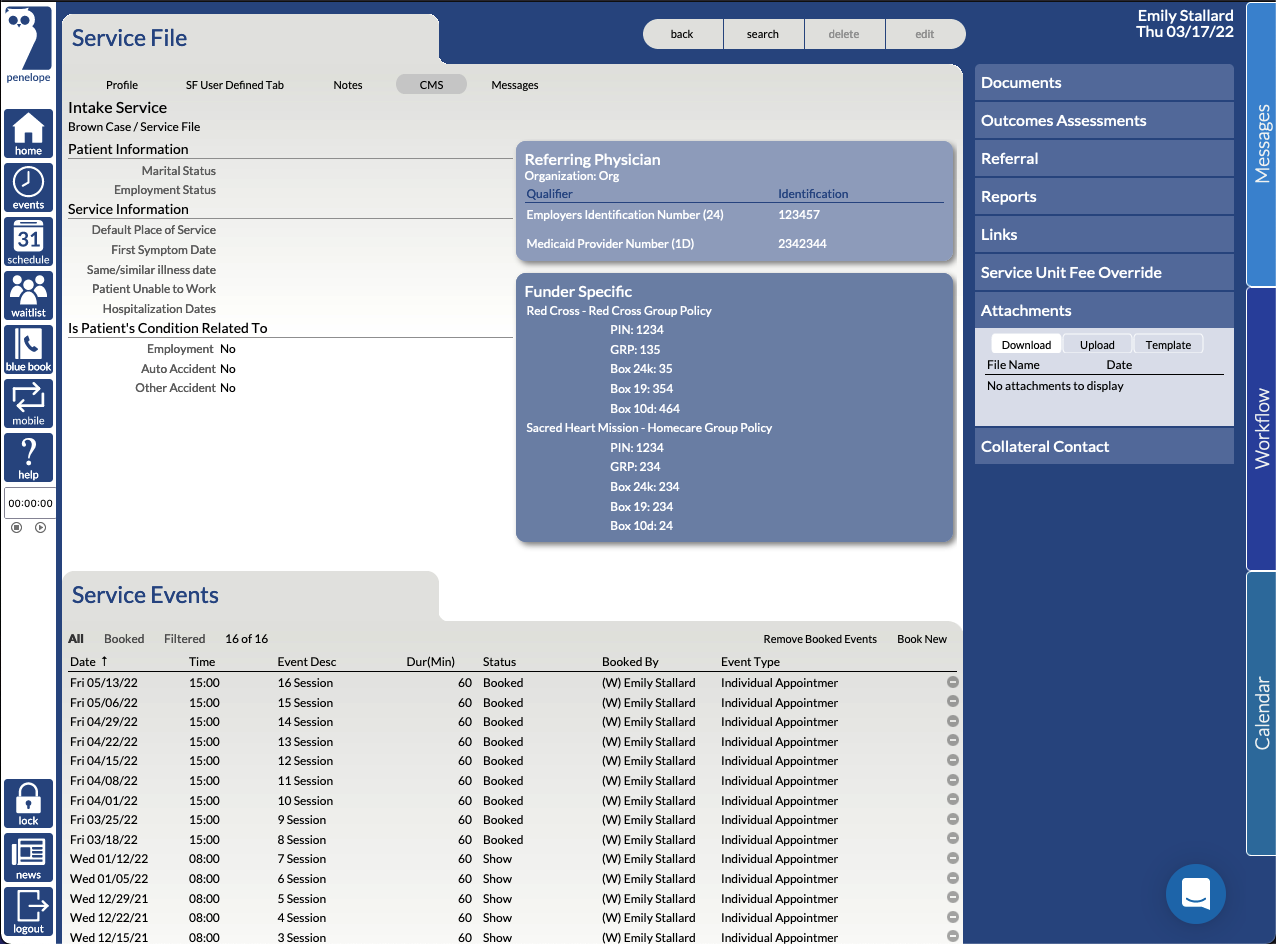1276x944 pixels.
Task: Expand the Outcomes Assessments panel
Action: [x=1104, y=121]
